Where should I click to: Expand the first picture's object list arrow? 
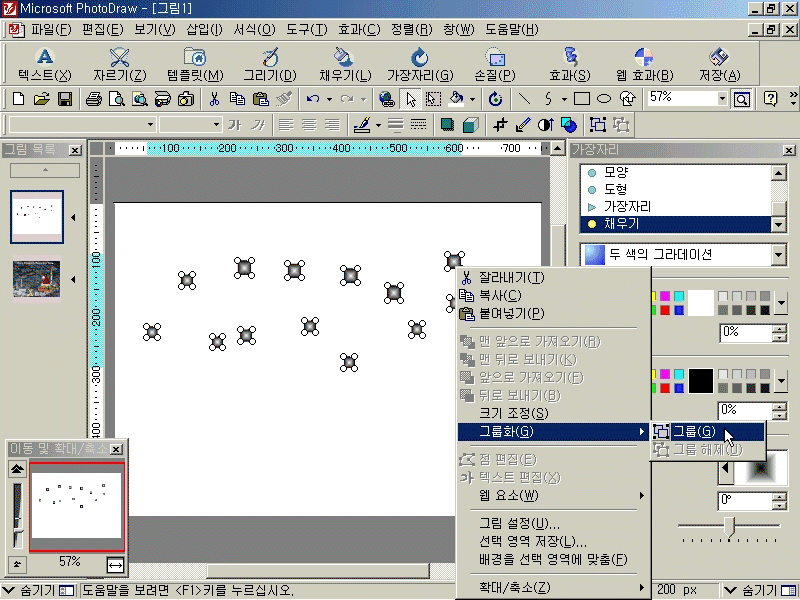[73, 218]
